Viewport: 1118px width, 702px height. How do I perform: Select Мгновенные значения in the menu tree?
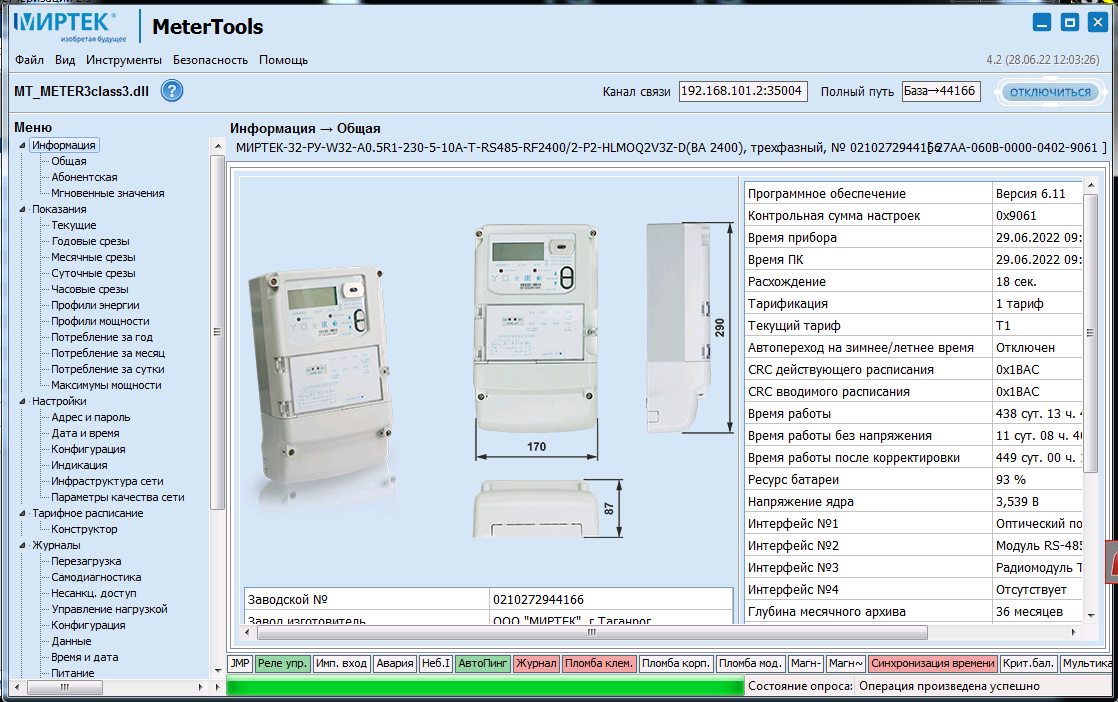[x=108, y=193]
